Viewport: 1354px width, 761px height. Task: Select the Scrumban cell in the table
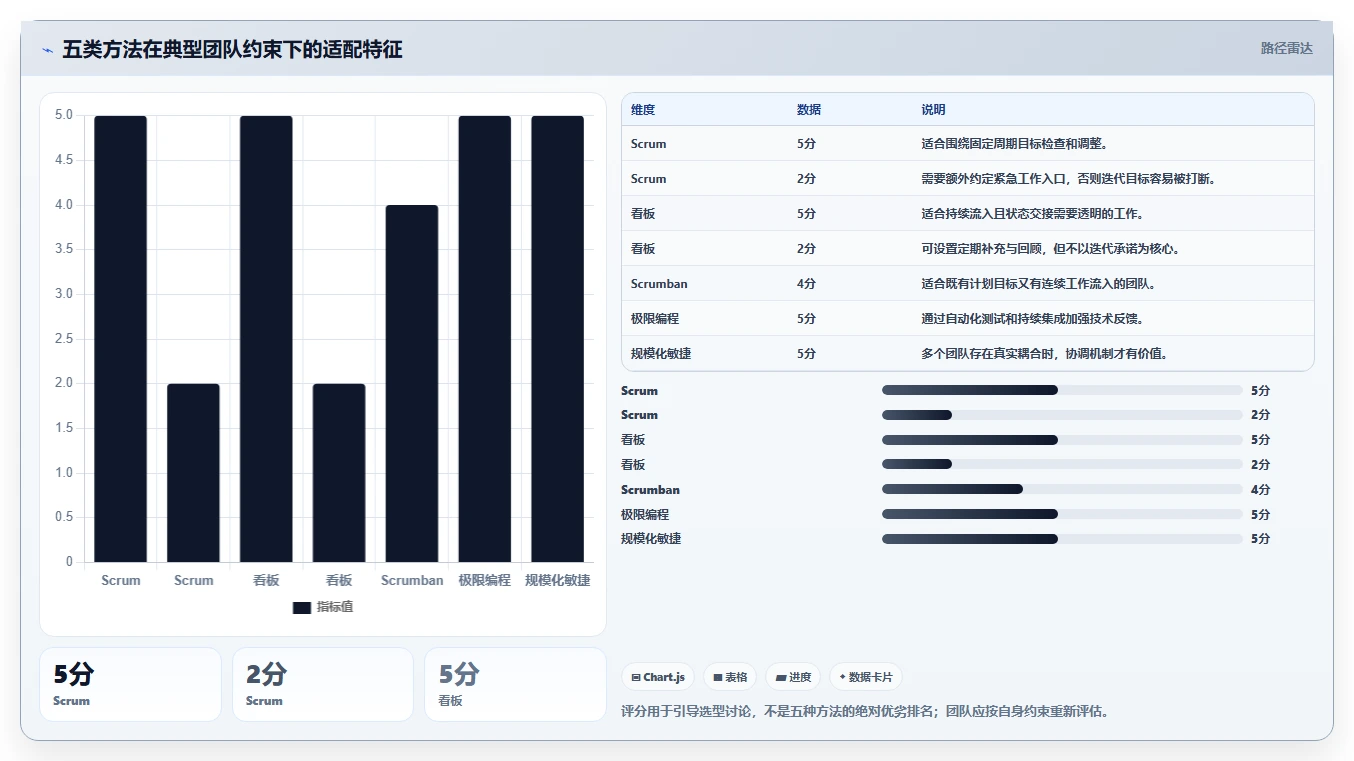[x=659, y=284]
